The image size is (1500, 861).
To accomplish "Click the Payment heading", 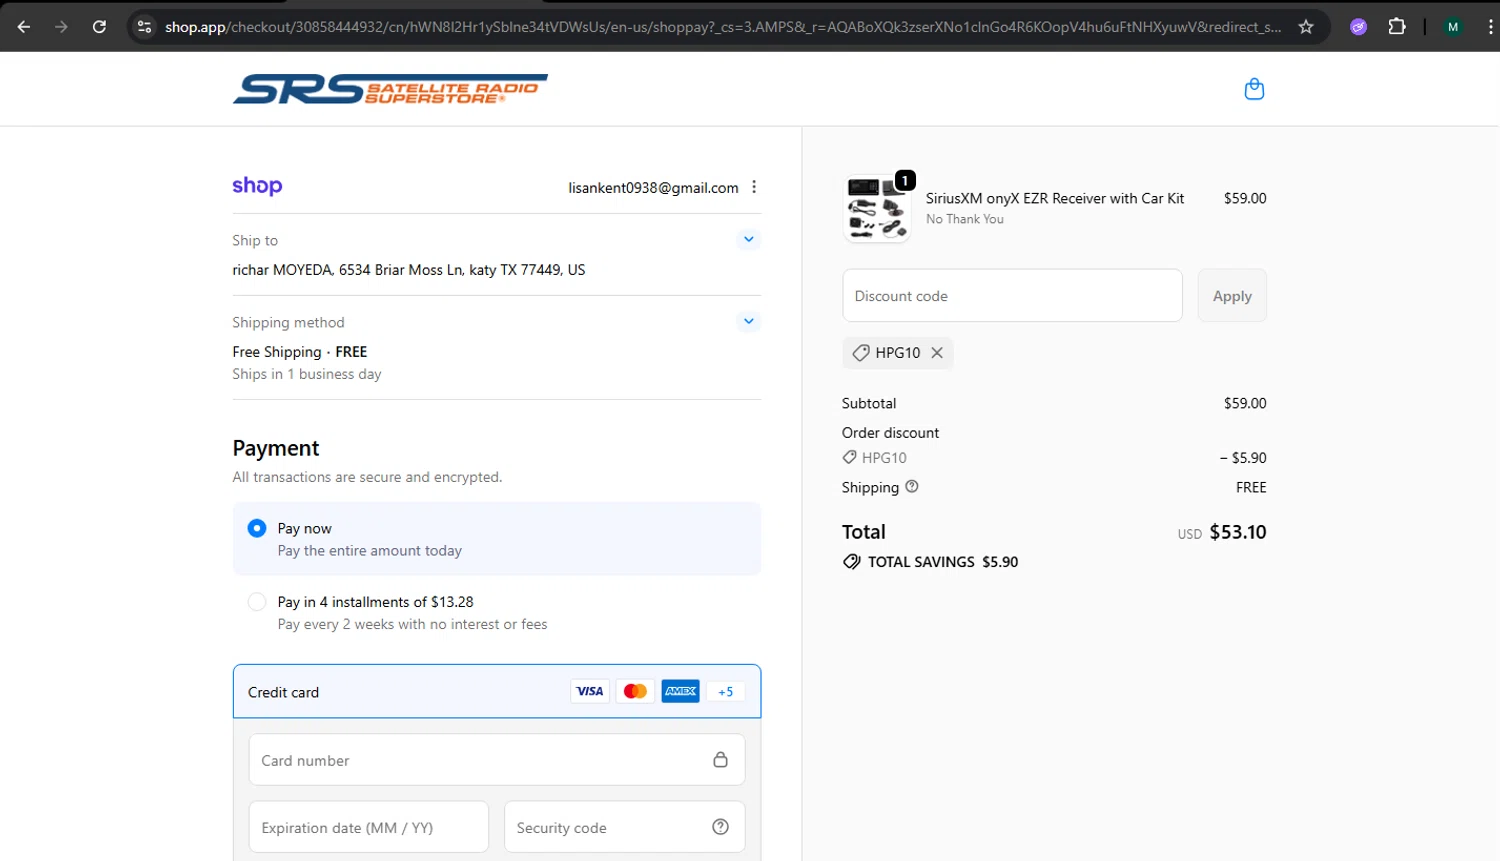I will 276,448.
